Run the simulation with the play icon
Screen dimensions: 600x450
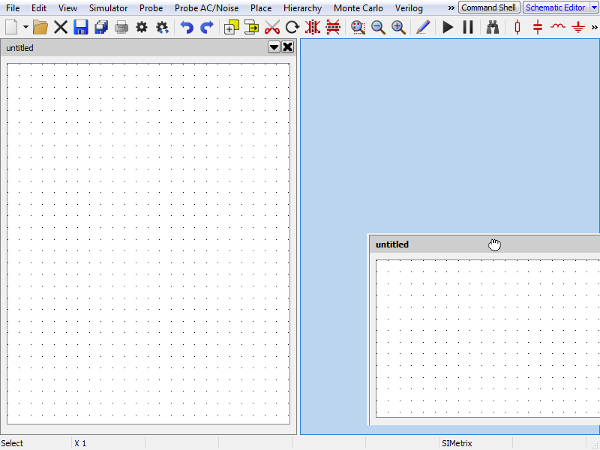point(448,28)
